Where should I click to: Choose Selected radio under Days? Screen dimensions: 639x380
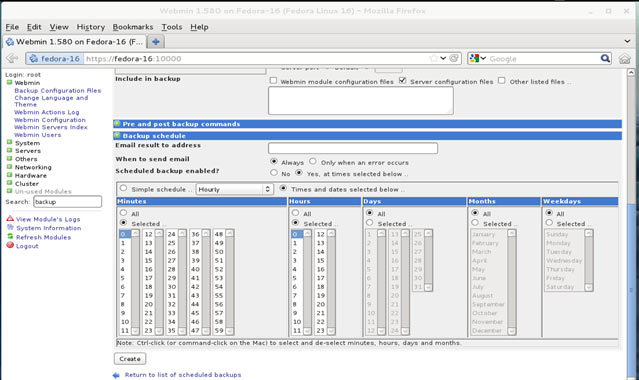370,223
